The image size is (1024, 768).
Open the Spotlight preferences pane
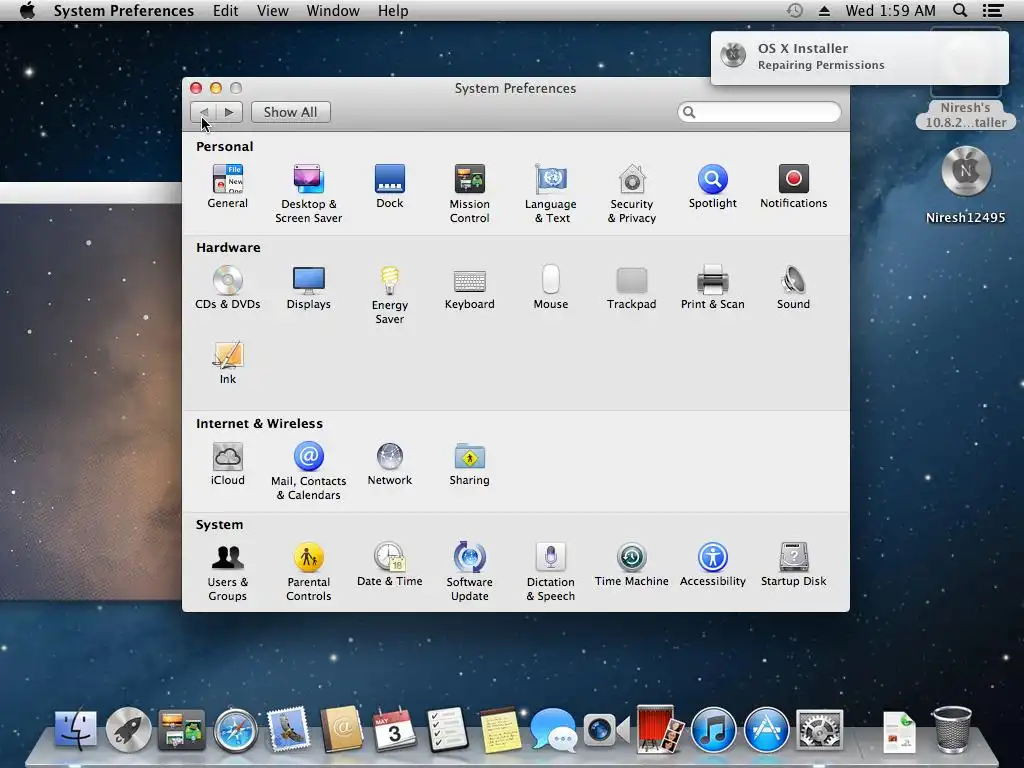[x=712, y=186]
